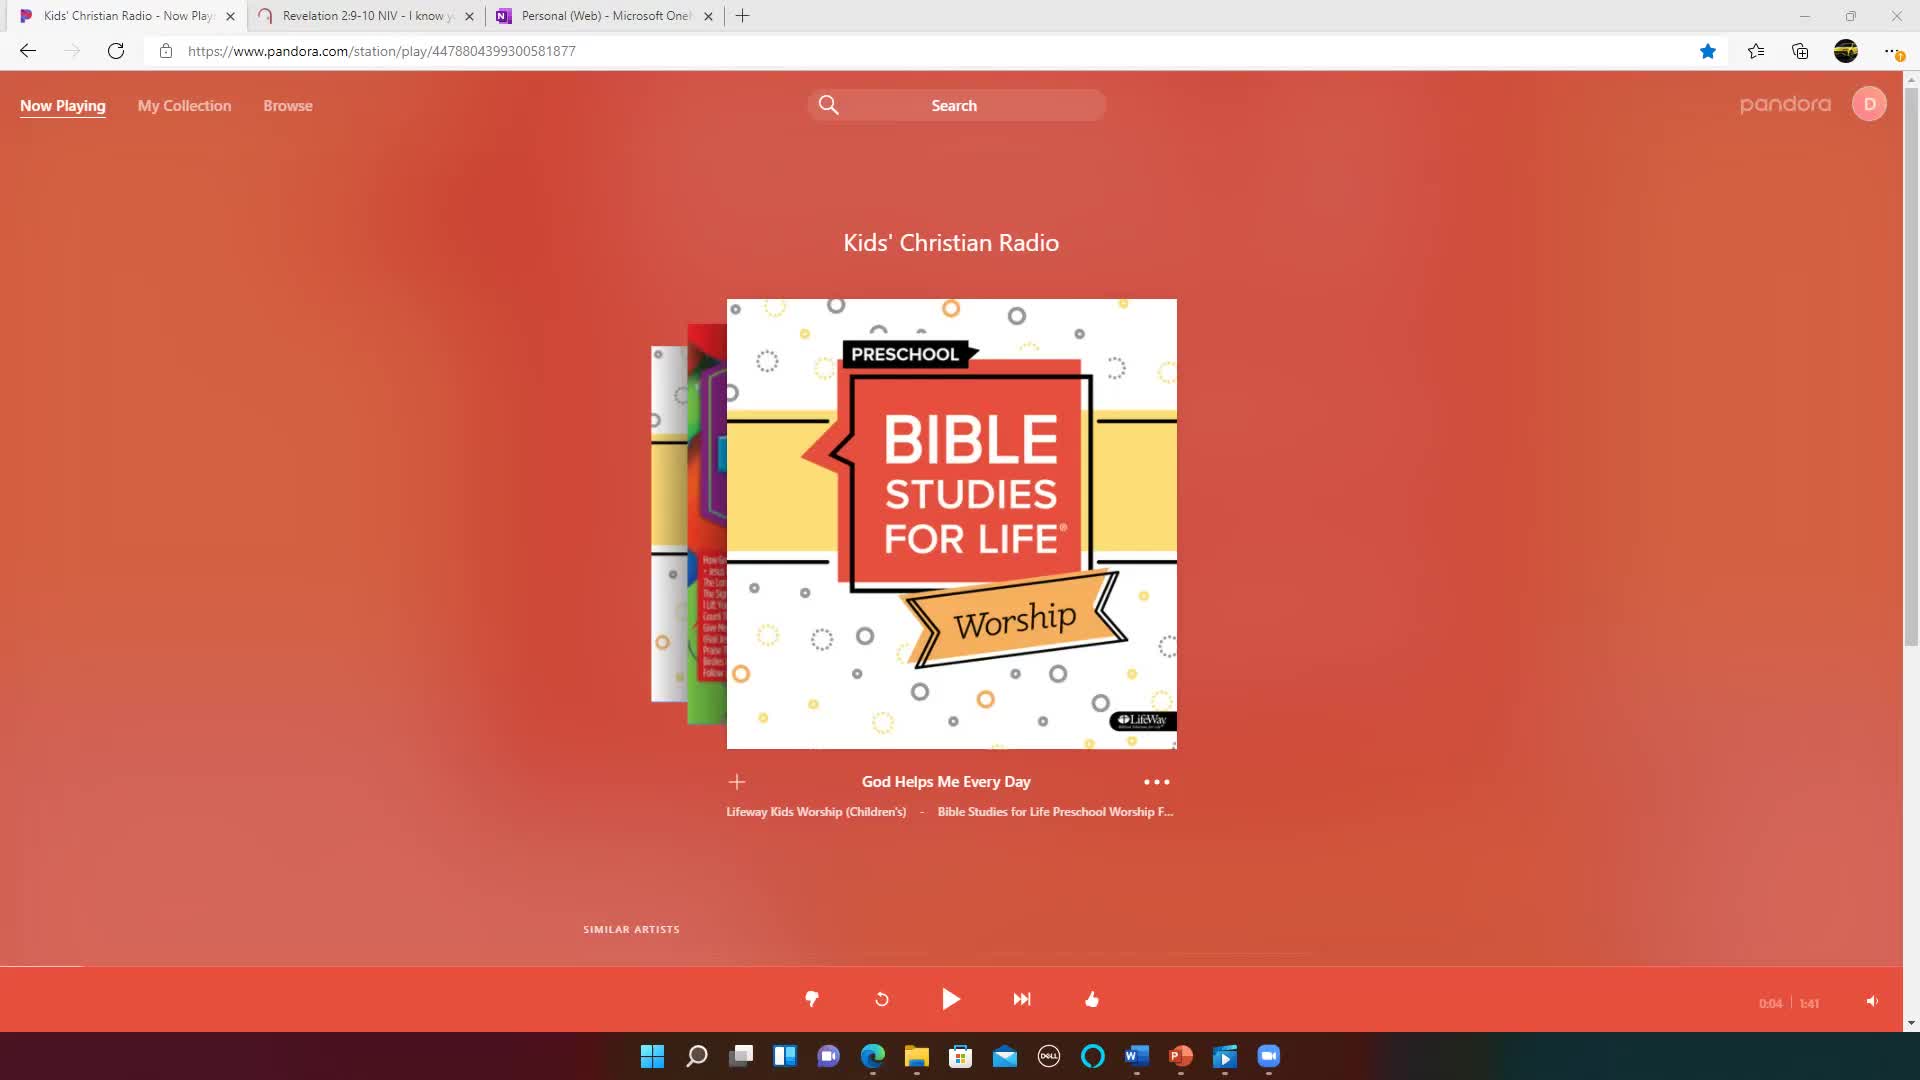Focus the Pandora Search field
Image resolution: width=1920 pixels, height=1080 pixels.
pyautogui.click(x=957, y=105)
